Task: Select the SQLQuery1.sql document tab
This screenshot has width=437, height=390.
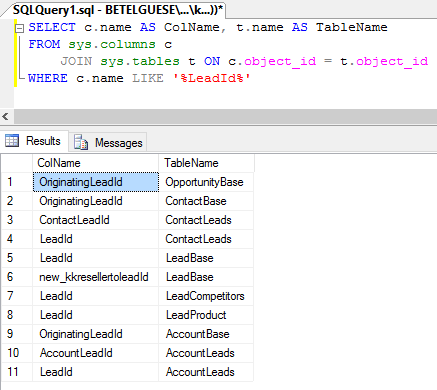Action: point(117,10)
